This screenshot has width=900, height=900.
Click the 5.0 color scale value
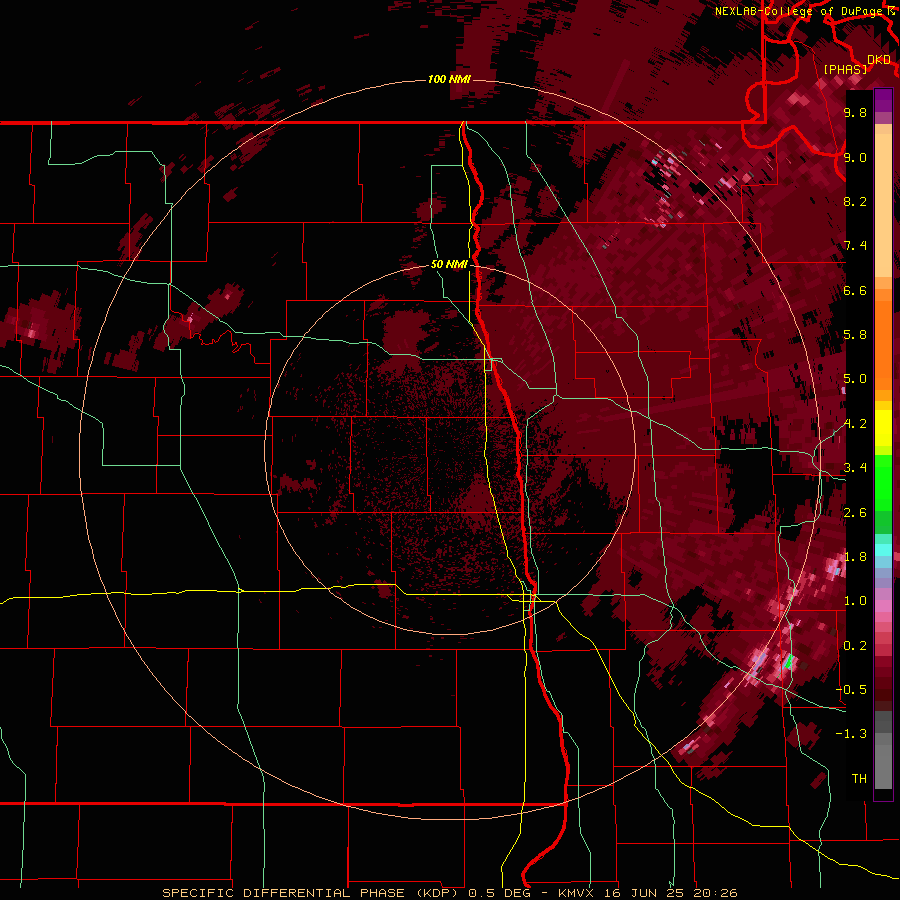pyautogui.click(x=855, y=379)
